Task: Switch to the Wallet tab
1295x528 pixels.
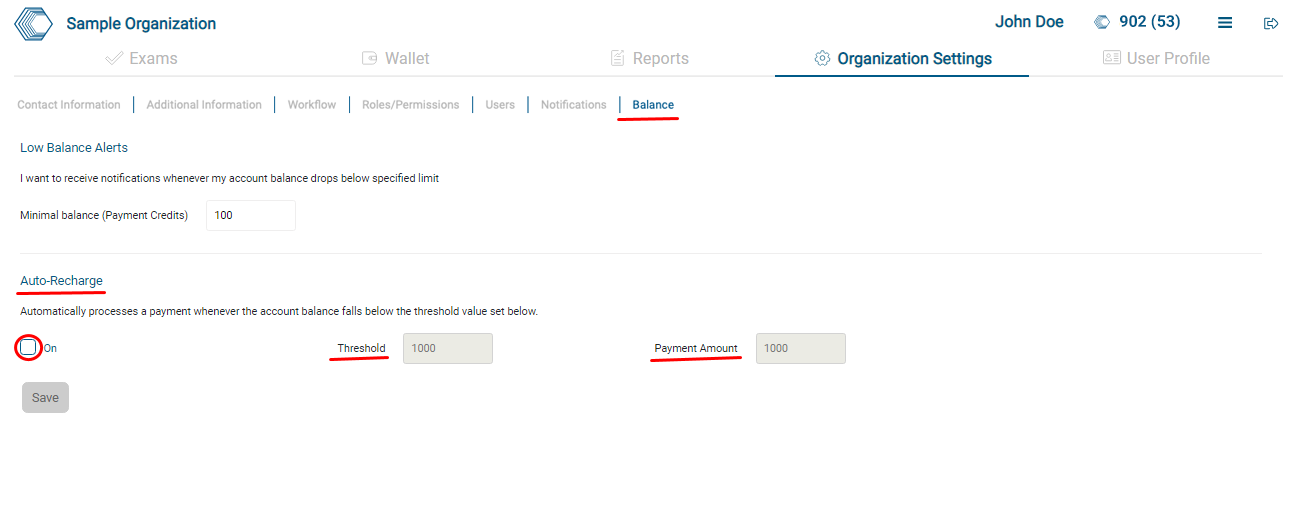Action: point(395,58)
